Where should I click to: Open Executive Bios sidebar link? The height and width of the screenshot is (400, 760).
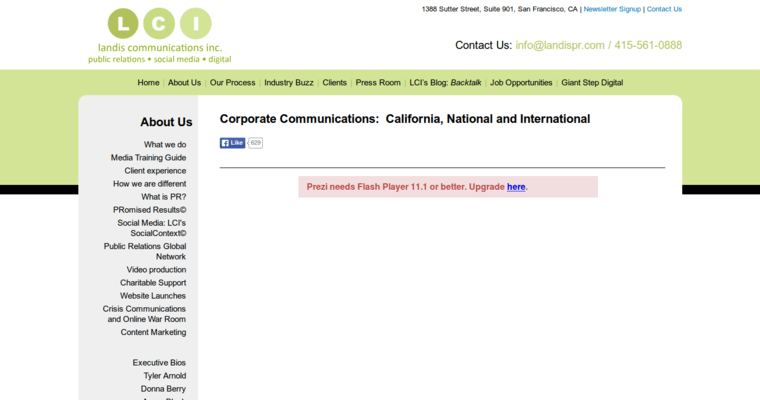pyautogui.click(x=159, y=363)
